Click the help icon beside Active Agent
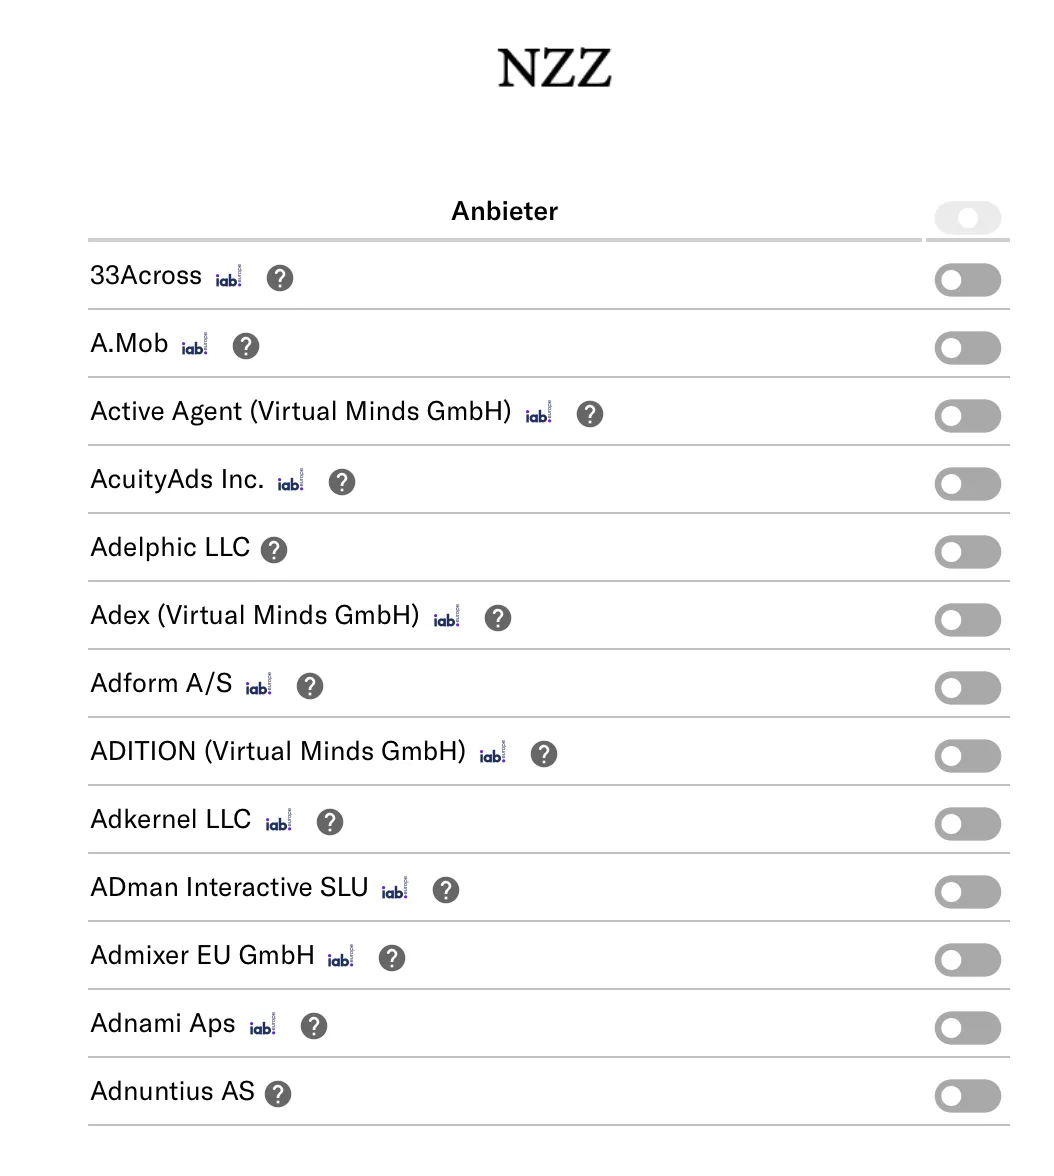 [590, 414]
